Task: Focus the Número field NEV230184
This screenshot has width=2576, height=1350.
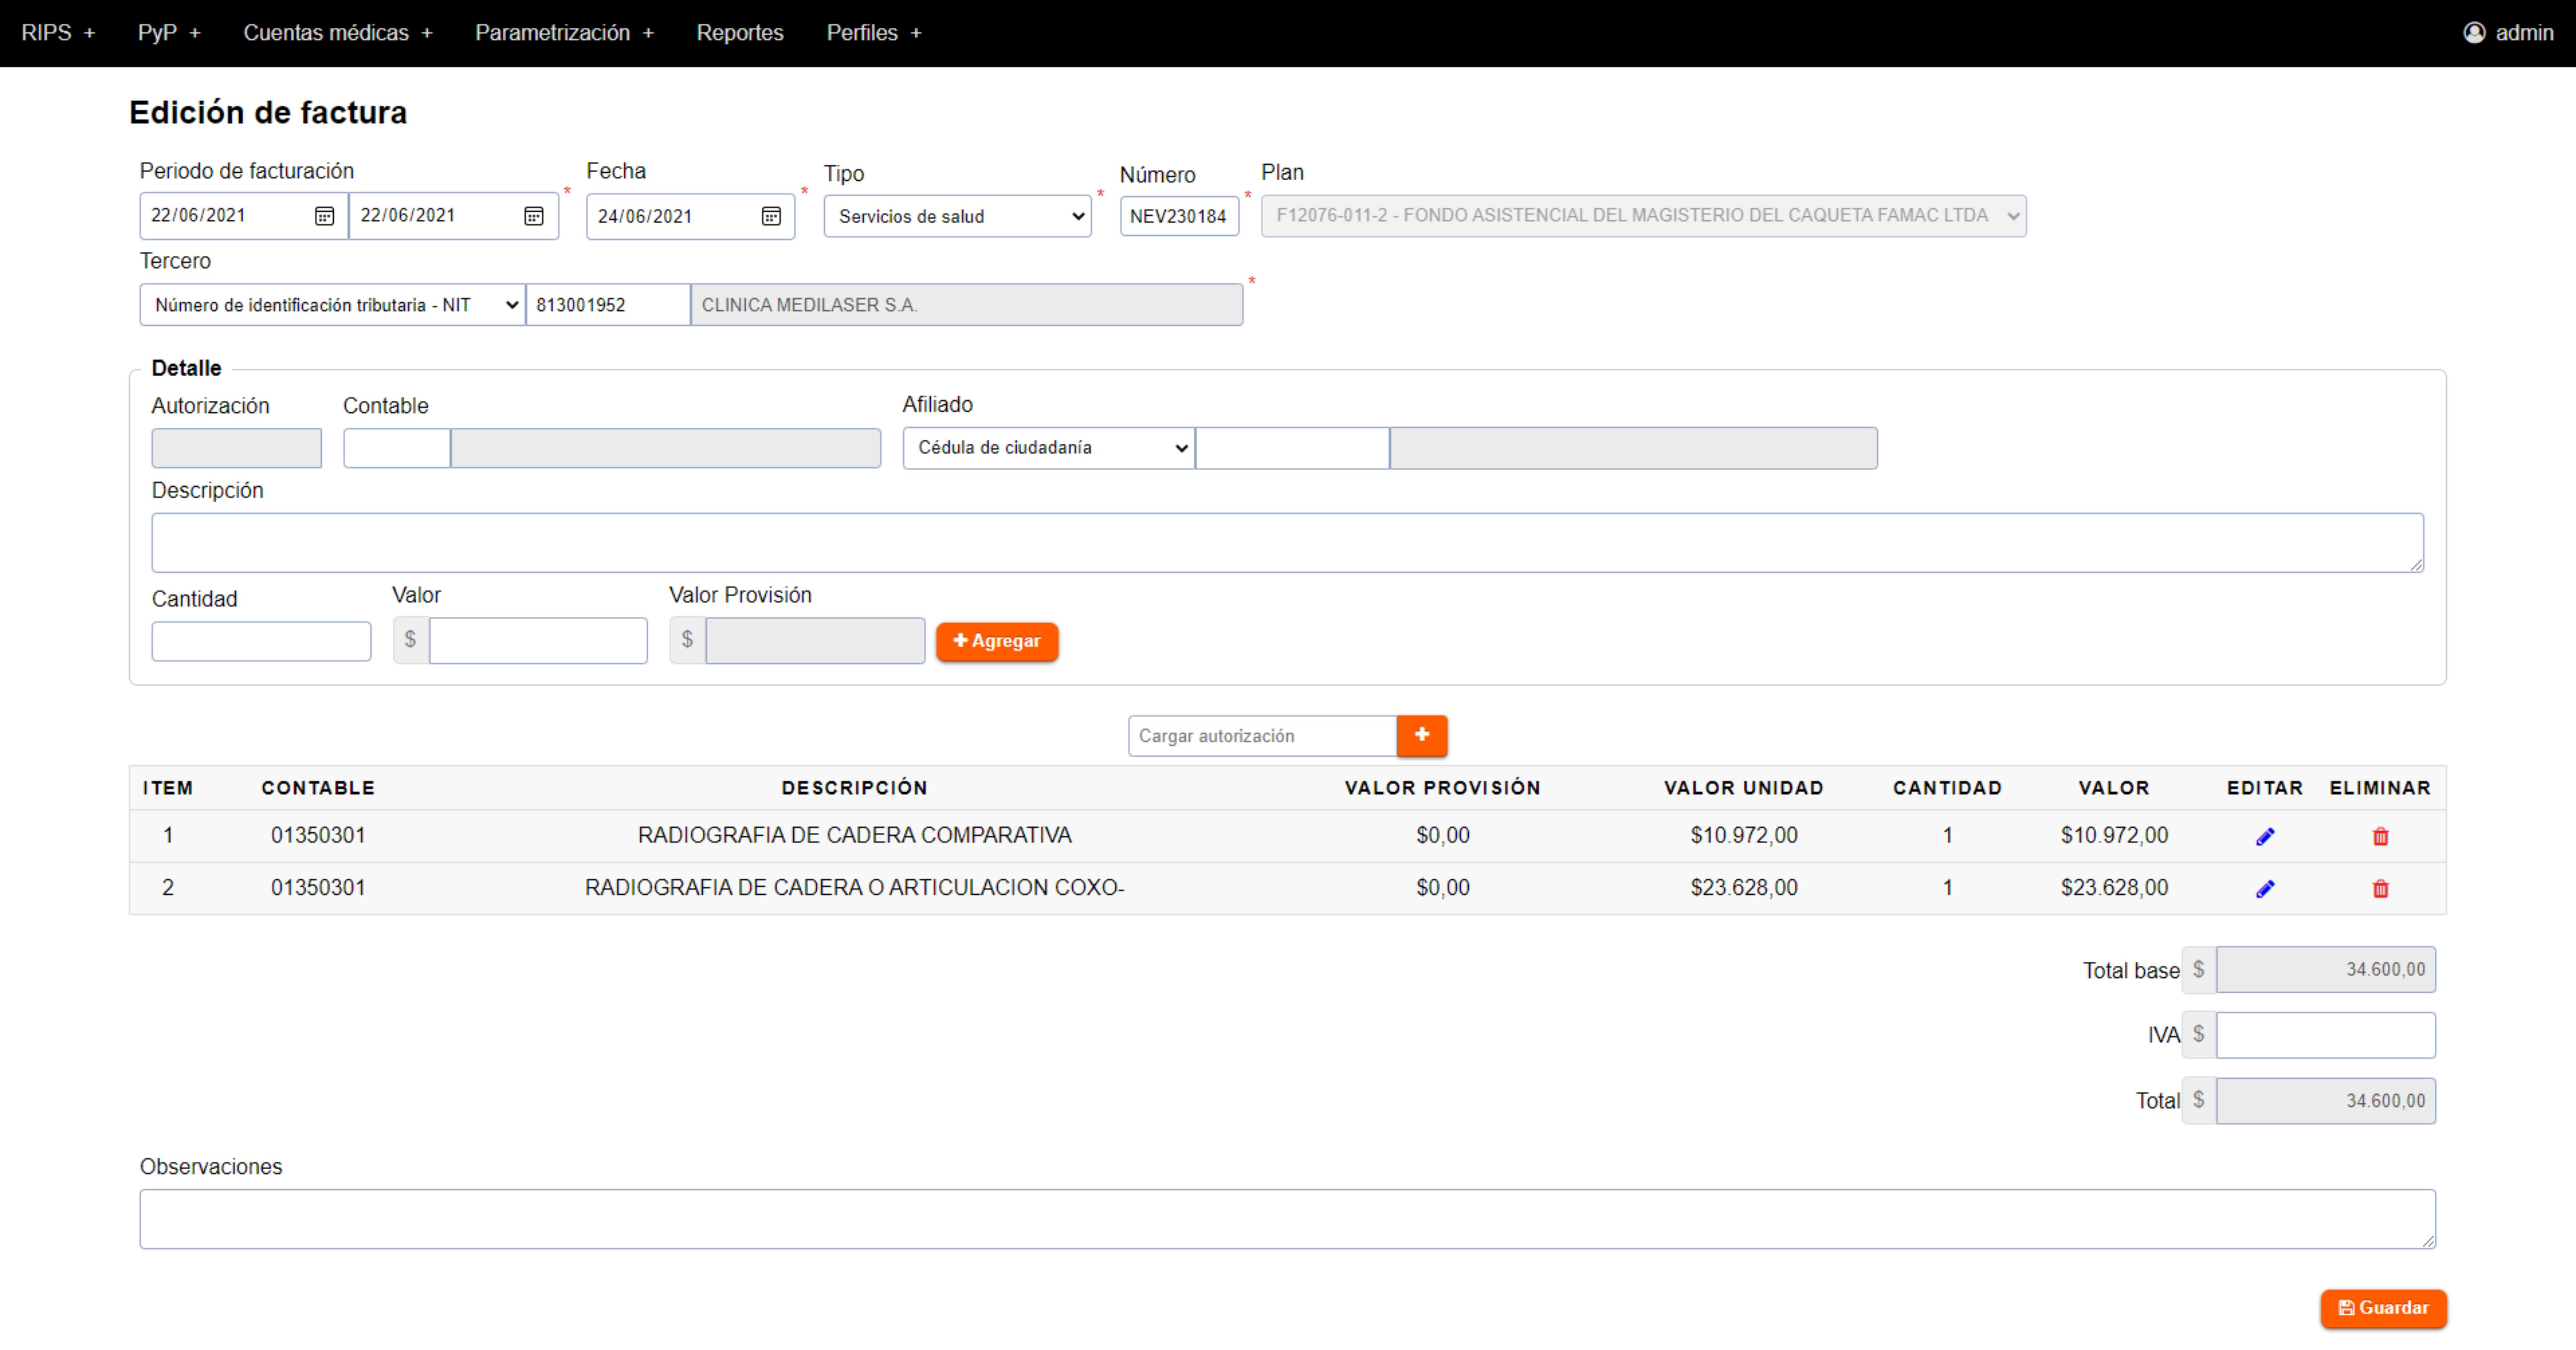Action: [x=1179, y=216]
